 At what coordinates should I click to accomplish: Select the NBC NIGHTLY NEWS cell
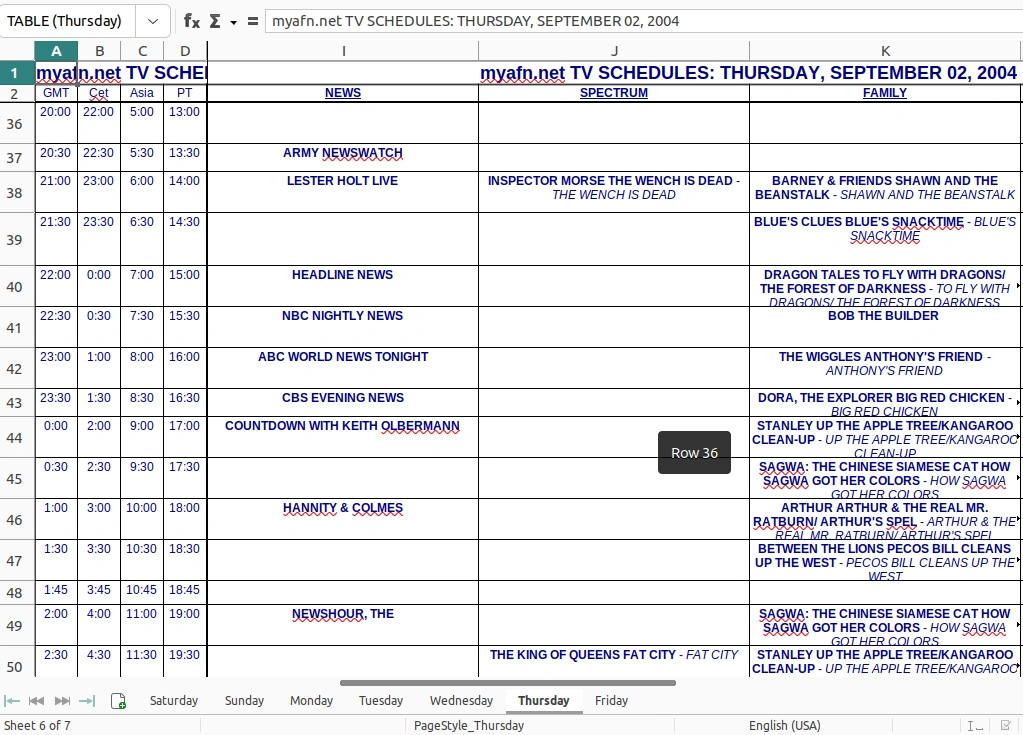(343, 327)
